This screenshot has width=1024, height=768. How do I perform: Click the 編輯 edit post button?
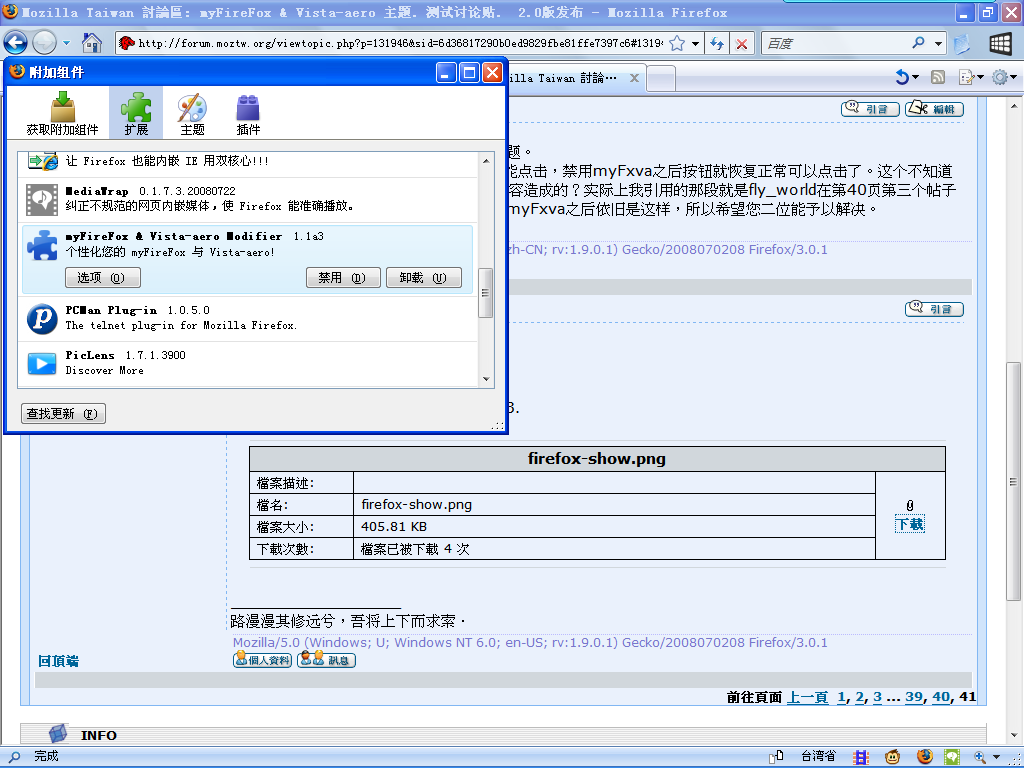click(x=935, y=108)
